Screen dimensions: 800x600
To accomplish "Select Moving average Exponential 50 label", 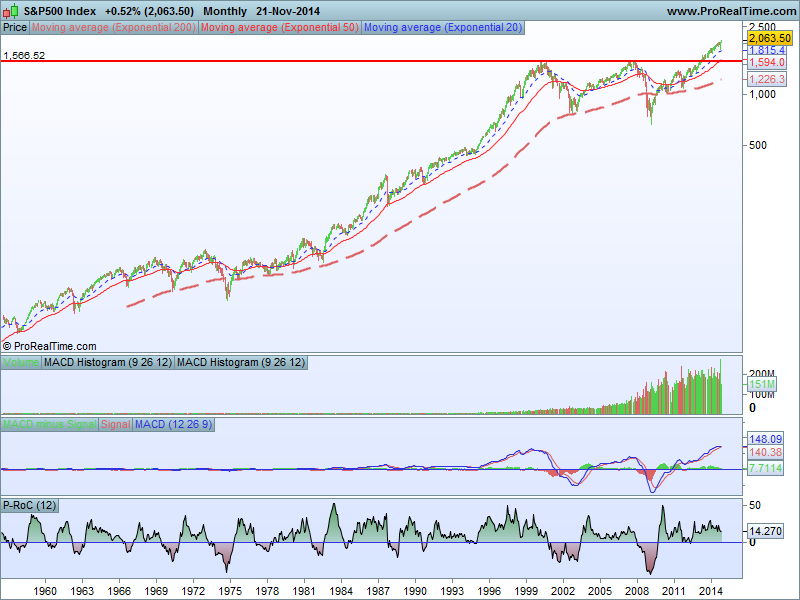I will (x=280, y=28).
